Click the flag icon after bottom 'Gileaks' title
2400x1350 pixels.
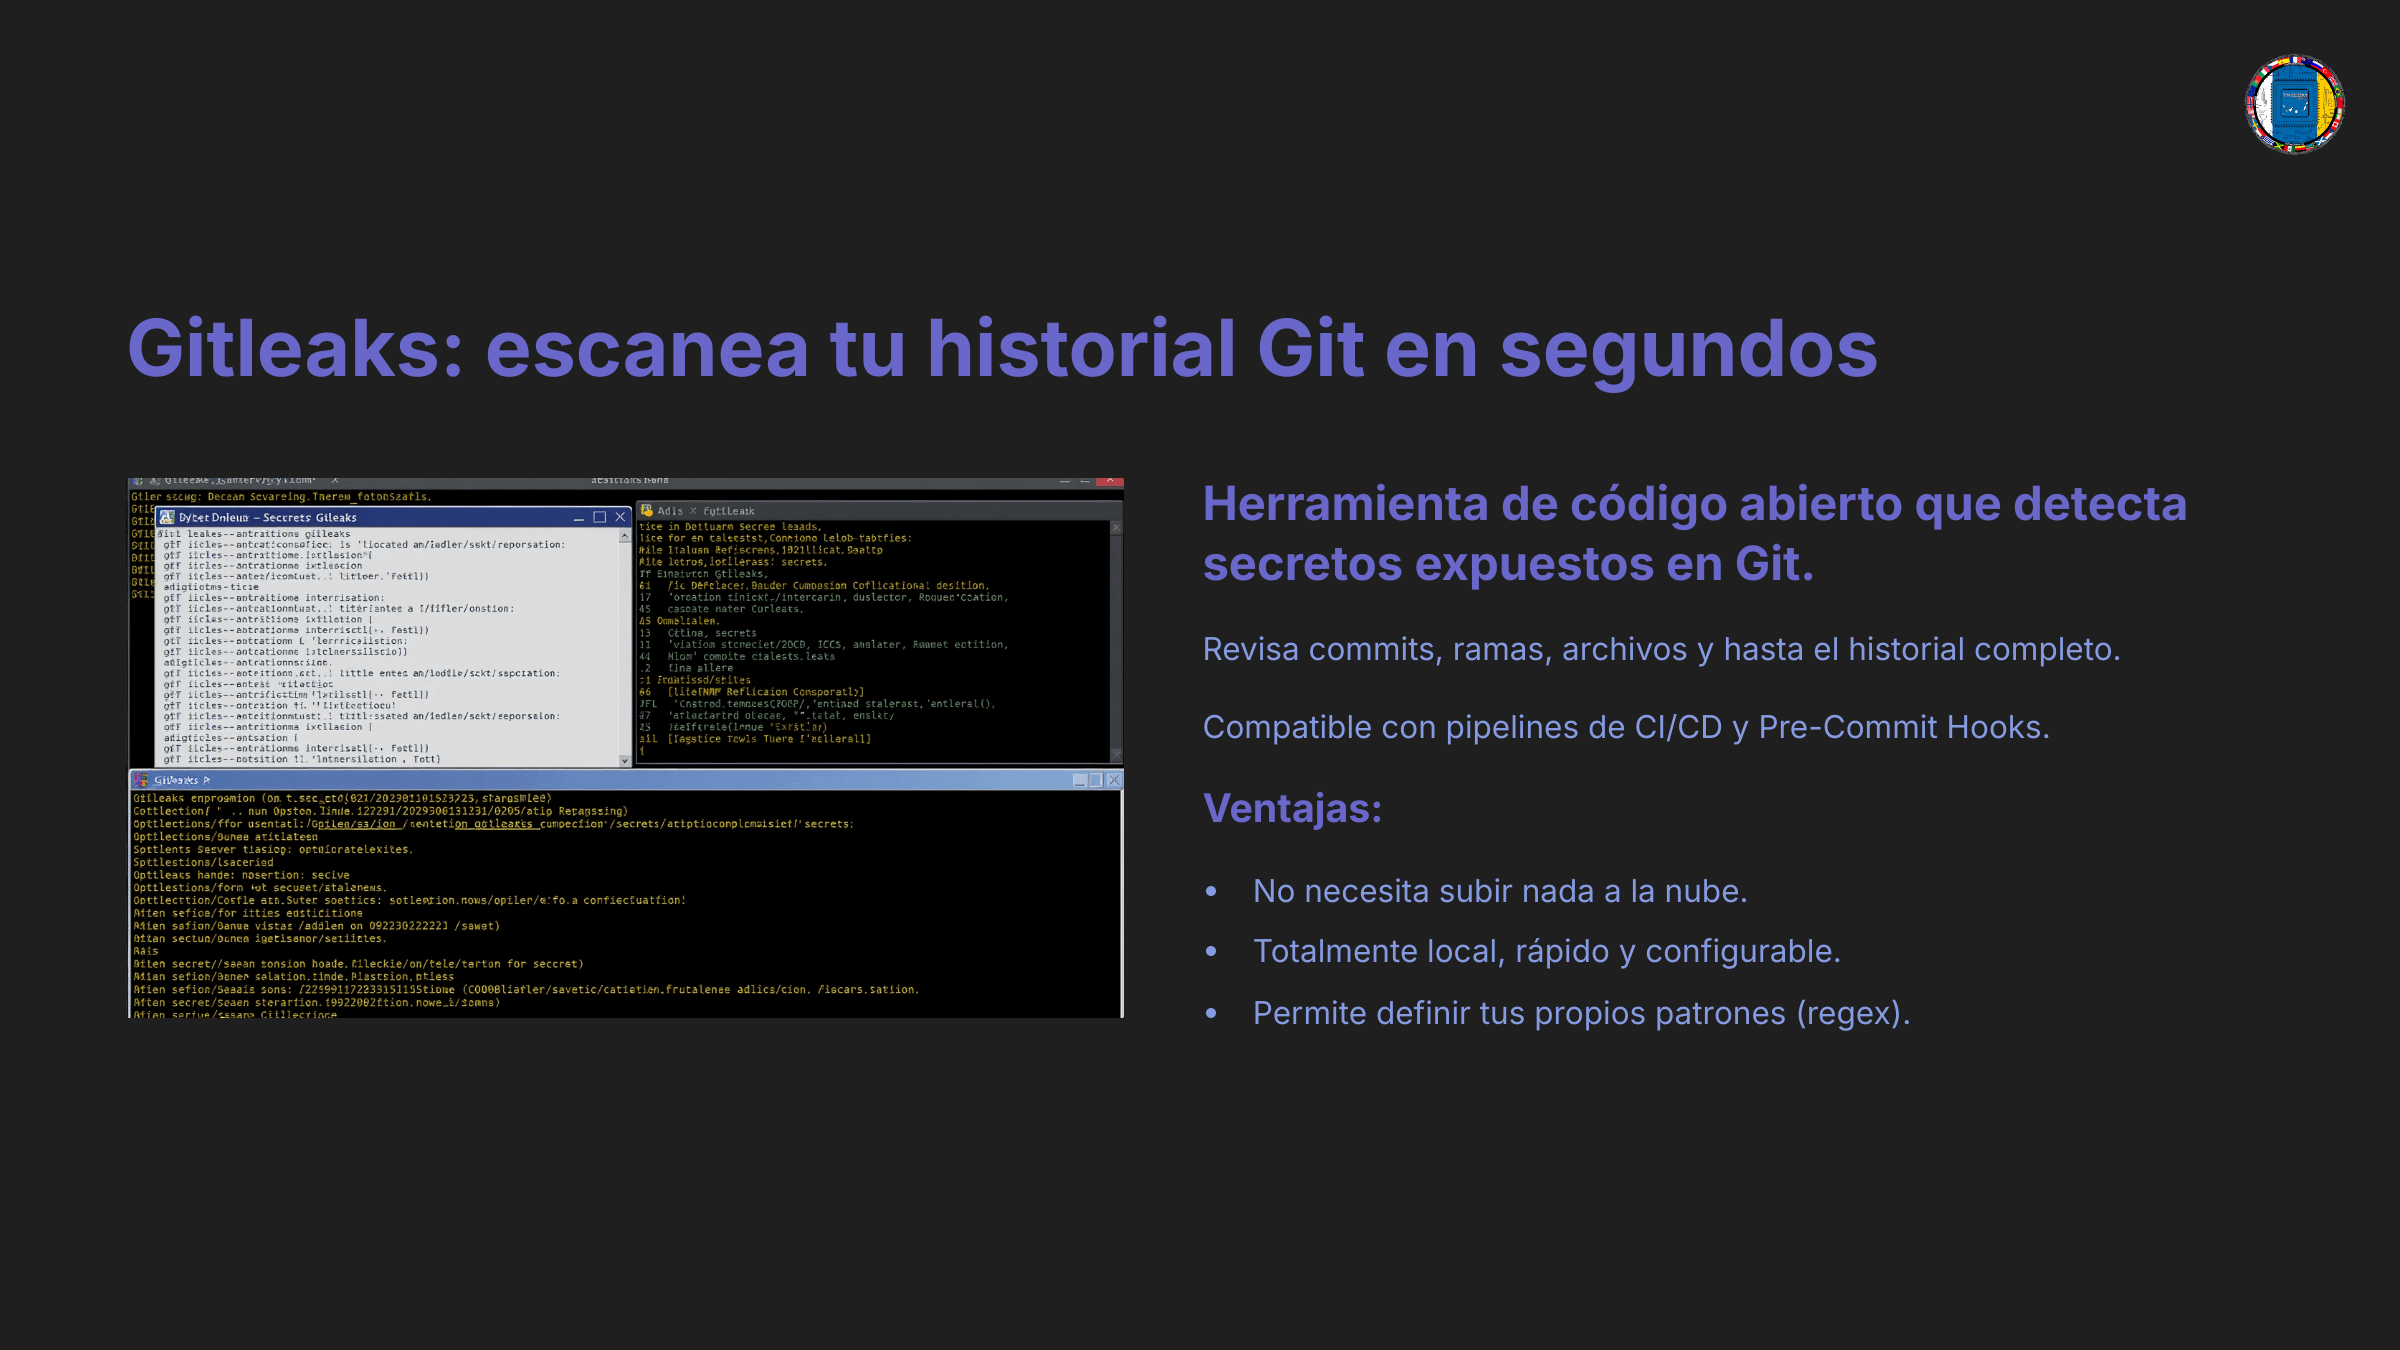click(x=207, y=780)
